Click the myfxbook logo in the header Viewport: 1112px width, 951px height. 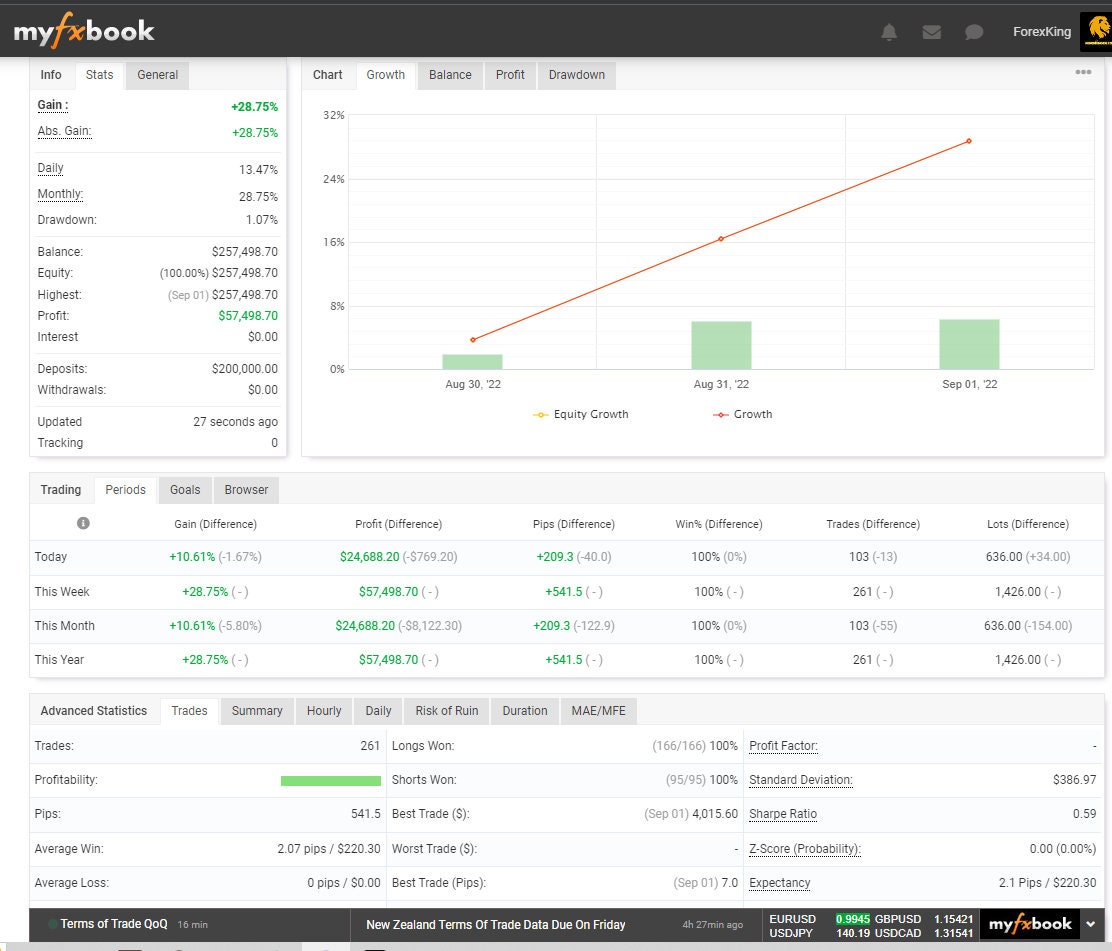click(x=82, y=31)
